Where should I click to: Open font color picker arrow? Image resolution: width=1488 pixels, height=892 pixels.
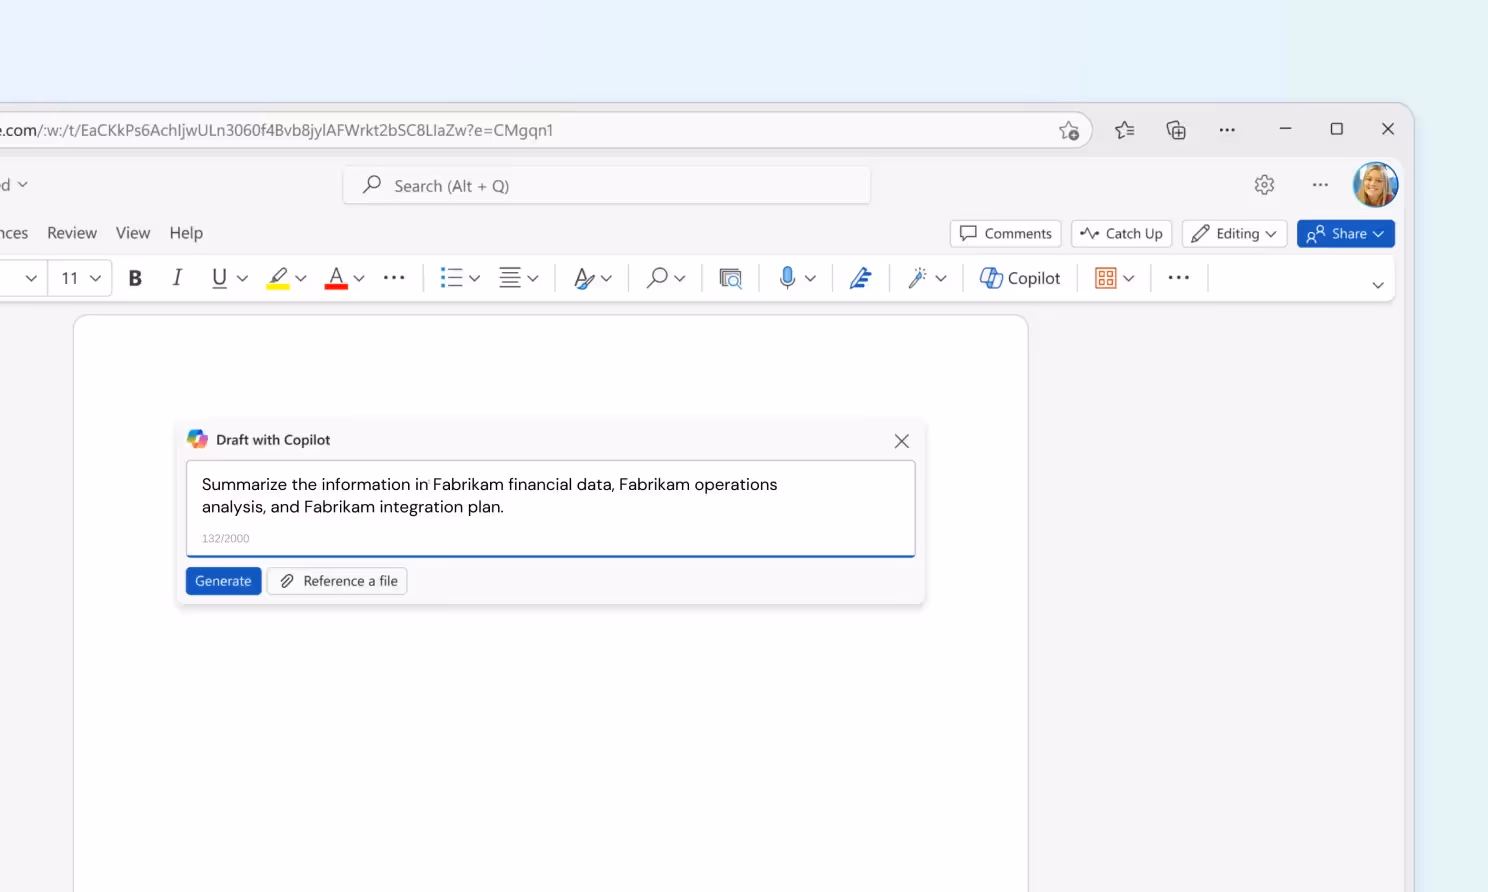pos(359,278)
